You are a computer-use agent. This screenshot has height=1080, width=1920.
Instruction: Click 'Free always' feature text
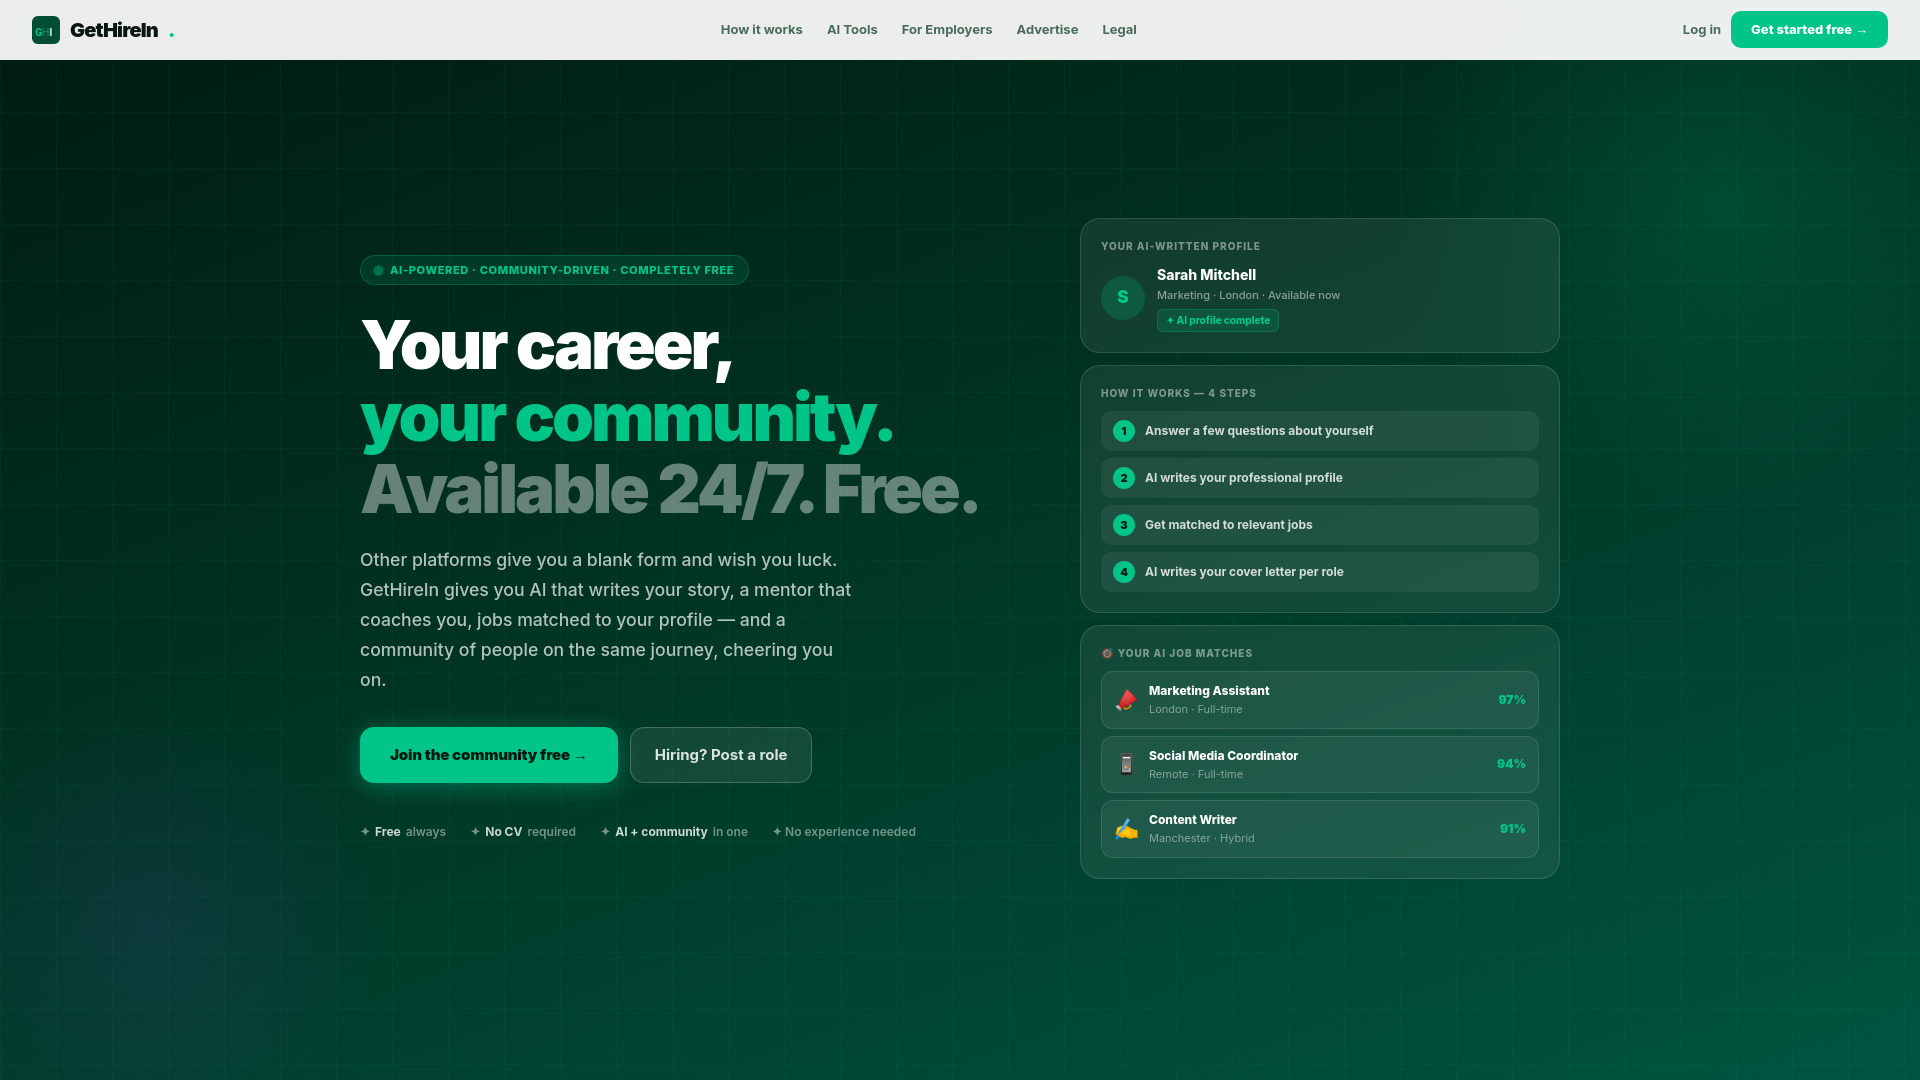pyautogui.click(x=403, y=832)
